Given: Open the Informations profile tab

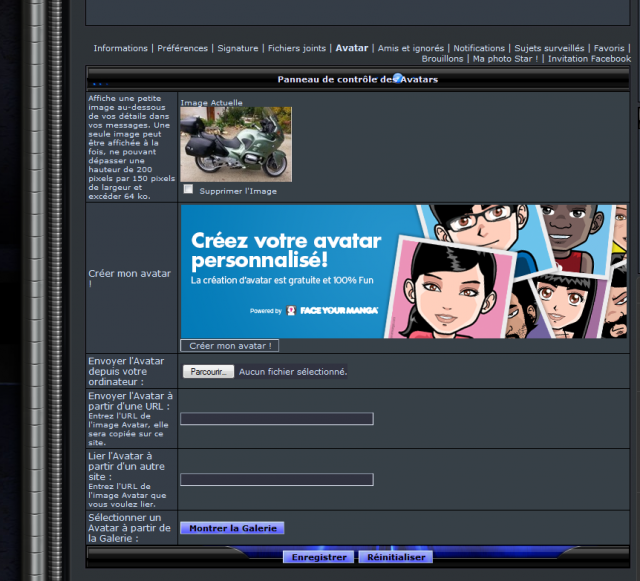Looking at the screenshot, I should click(x=120, y=48).
